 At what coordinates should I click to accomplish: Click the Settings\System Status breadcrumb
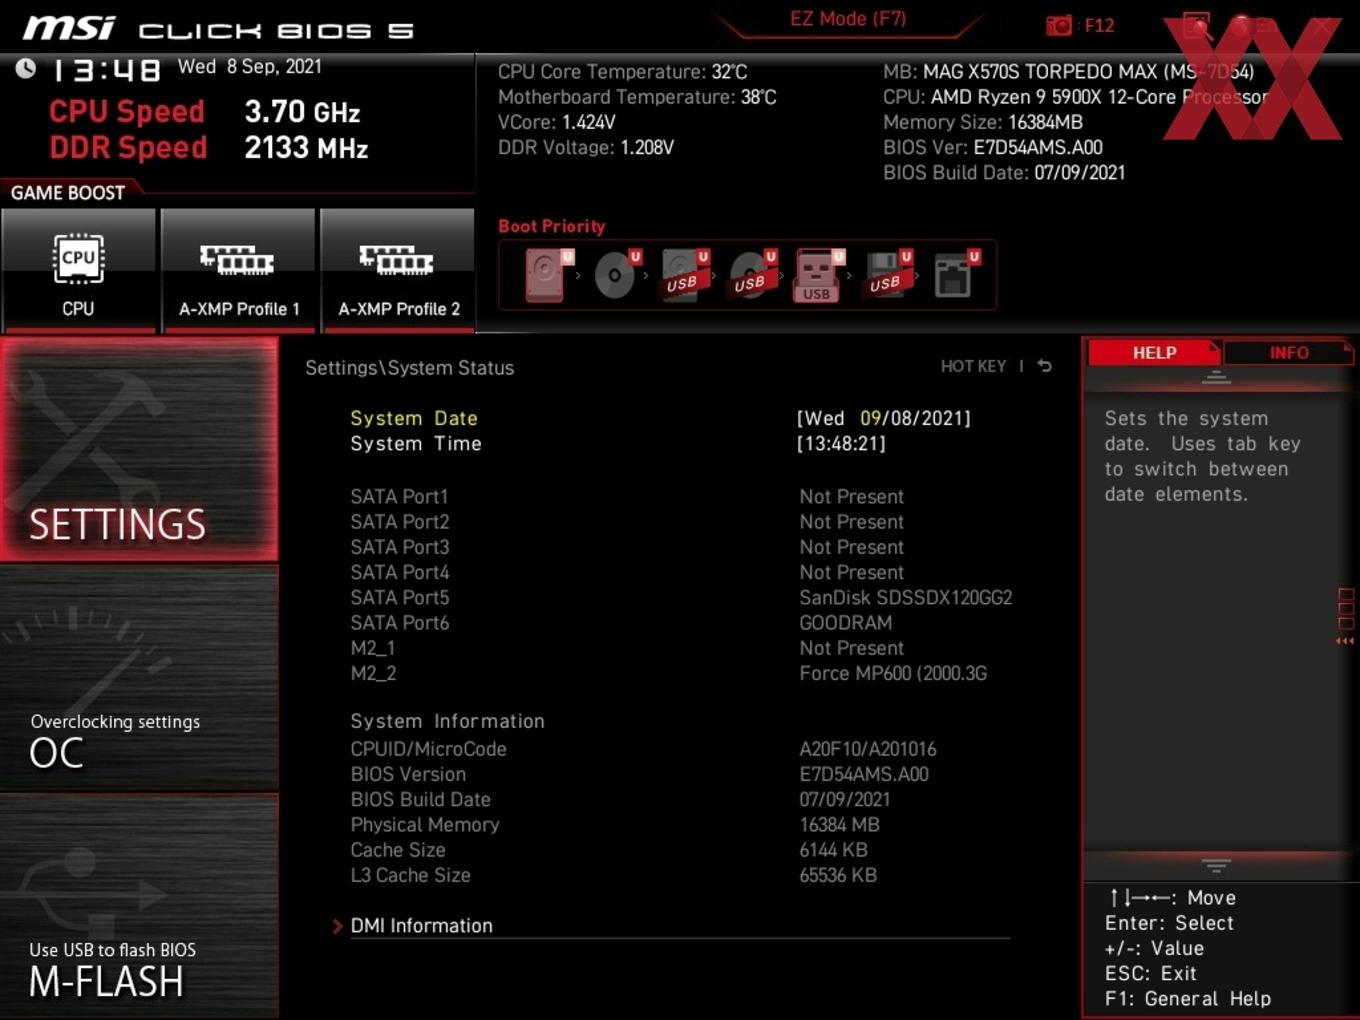[x=409, y=368]
